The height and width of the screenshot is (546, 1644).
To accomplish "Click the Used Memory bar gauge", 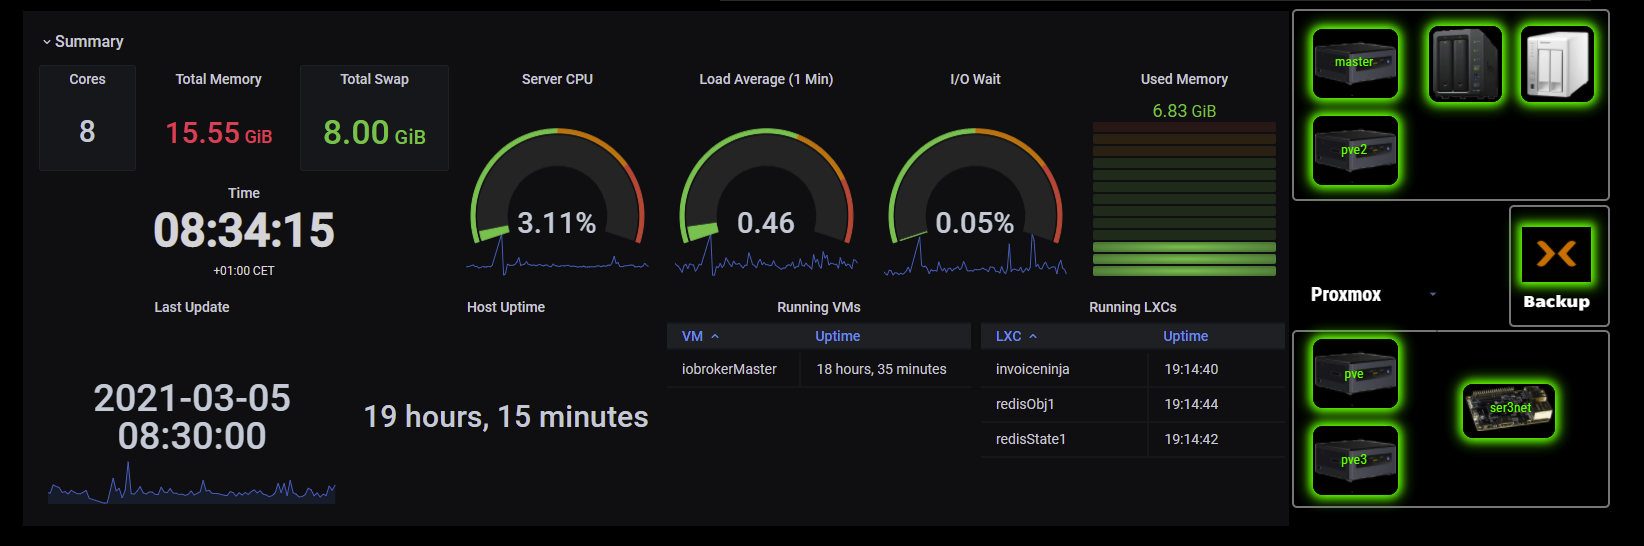I will tap(1184, 199).
